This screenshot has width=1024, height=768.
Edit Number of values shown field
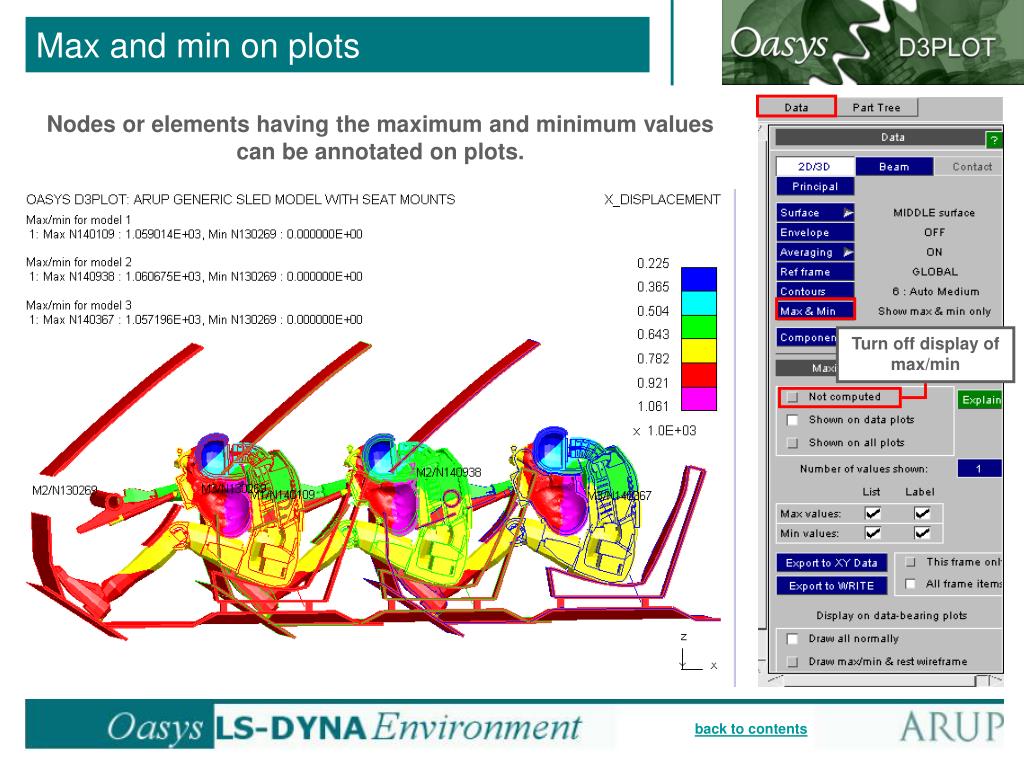click(979, 468)
